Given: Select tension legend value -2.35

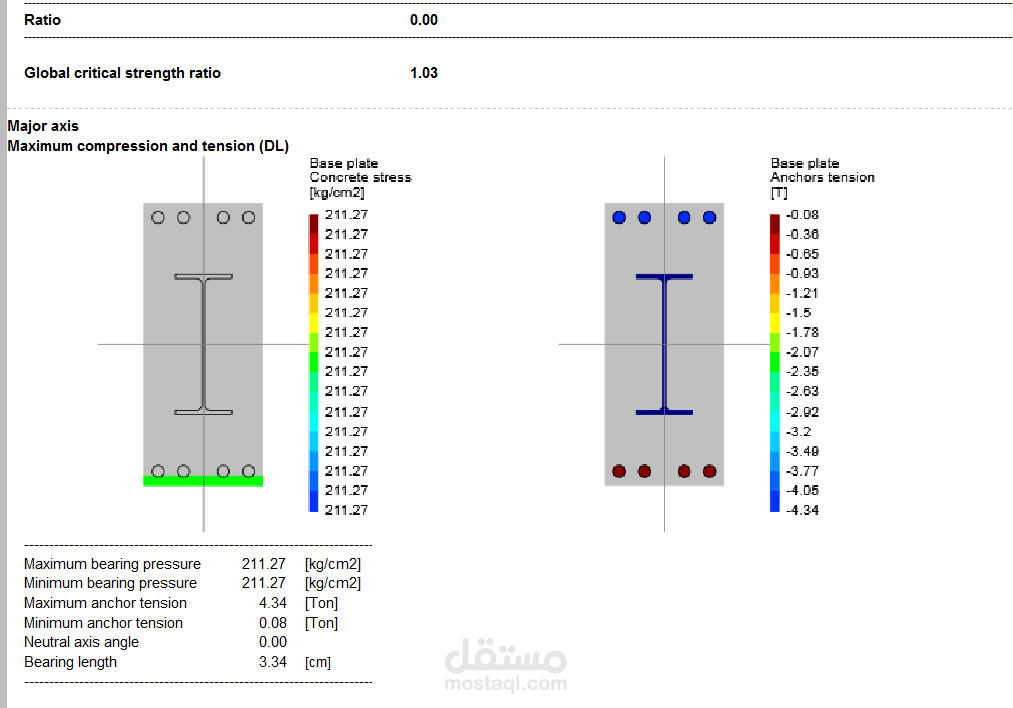Looking at the screenshot, I should point(802,371).
